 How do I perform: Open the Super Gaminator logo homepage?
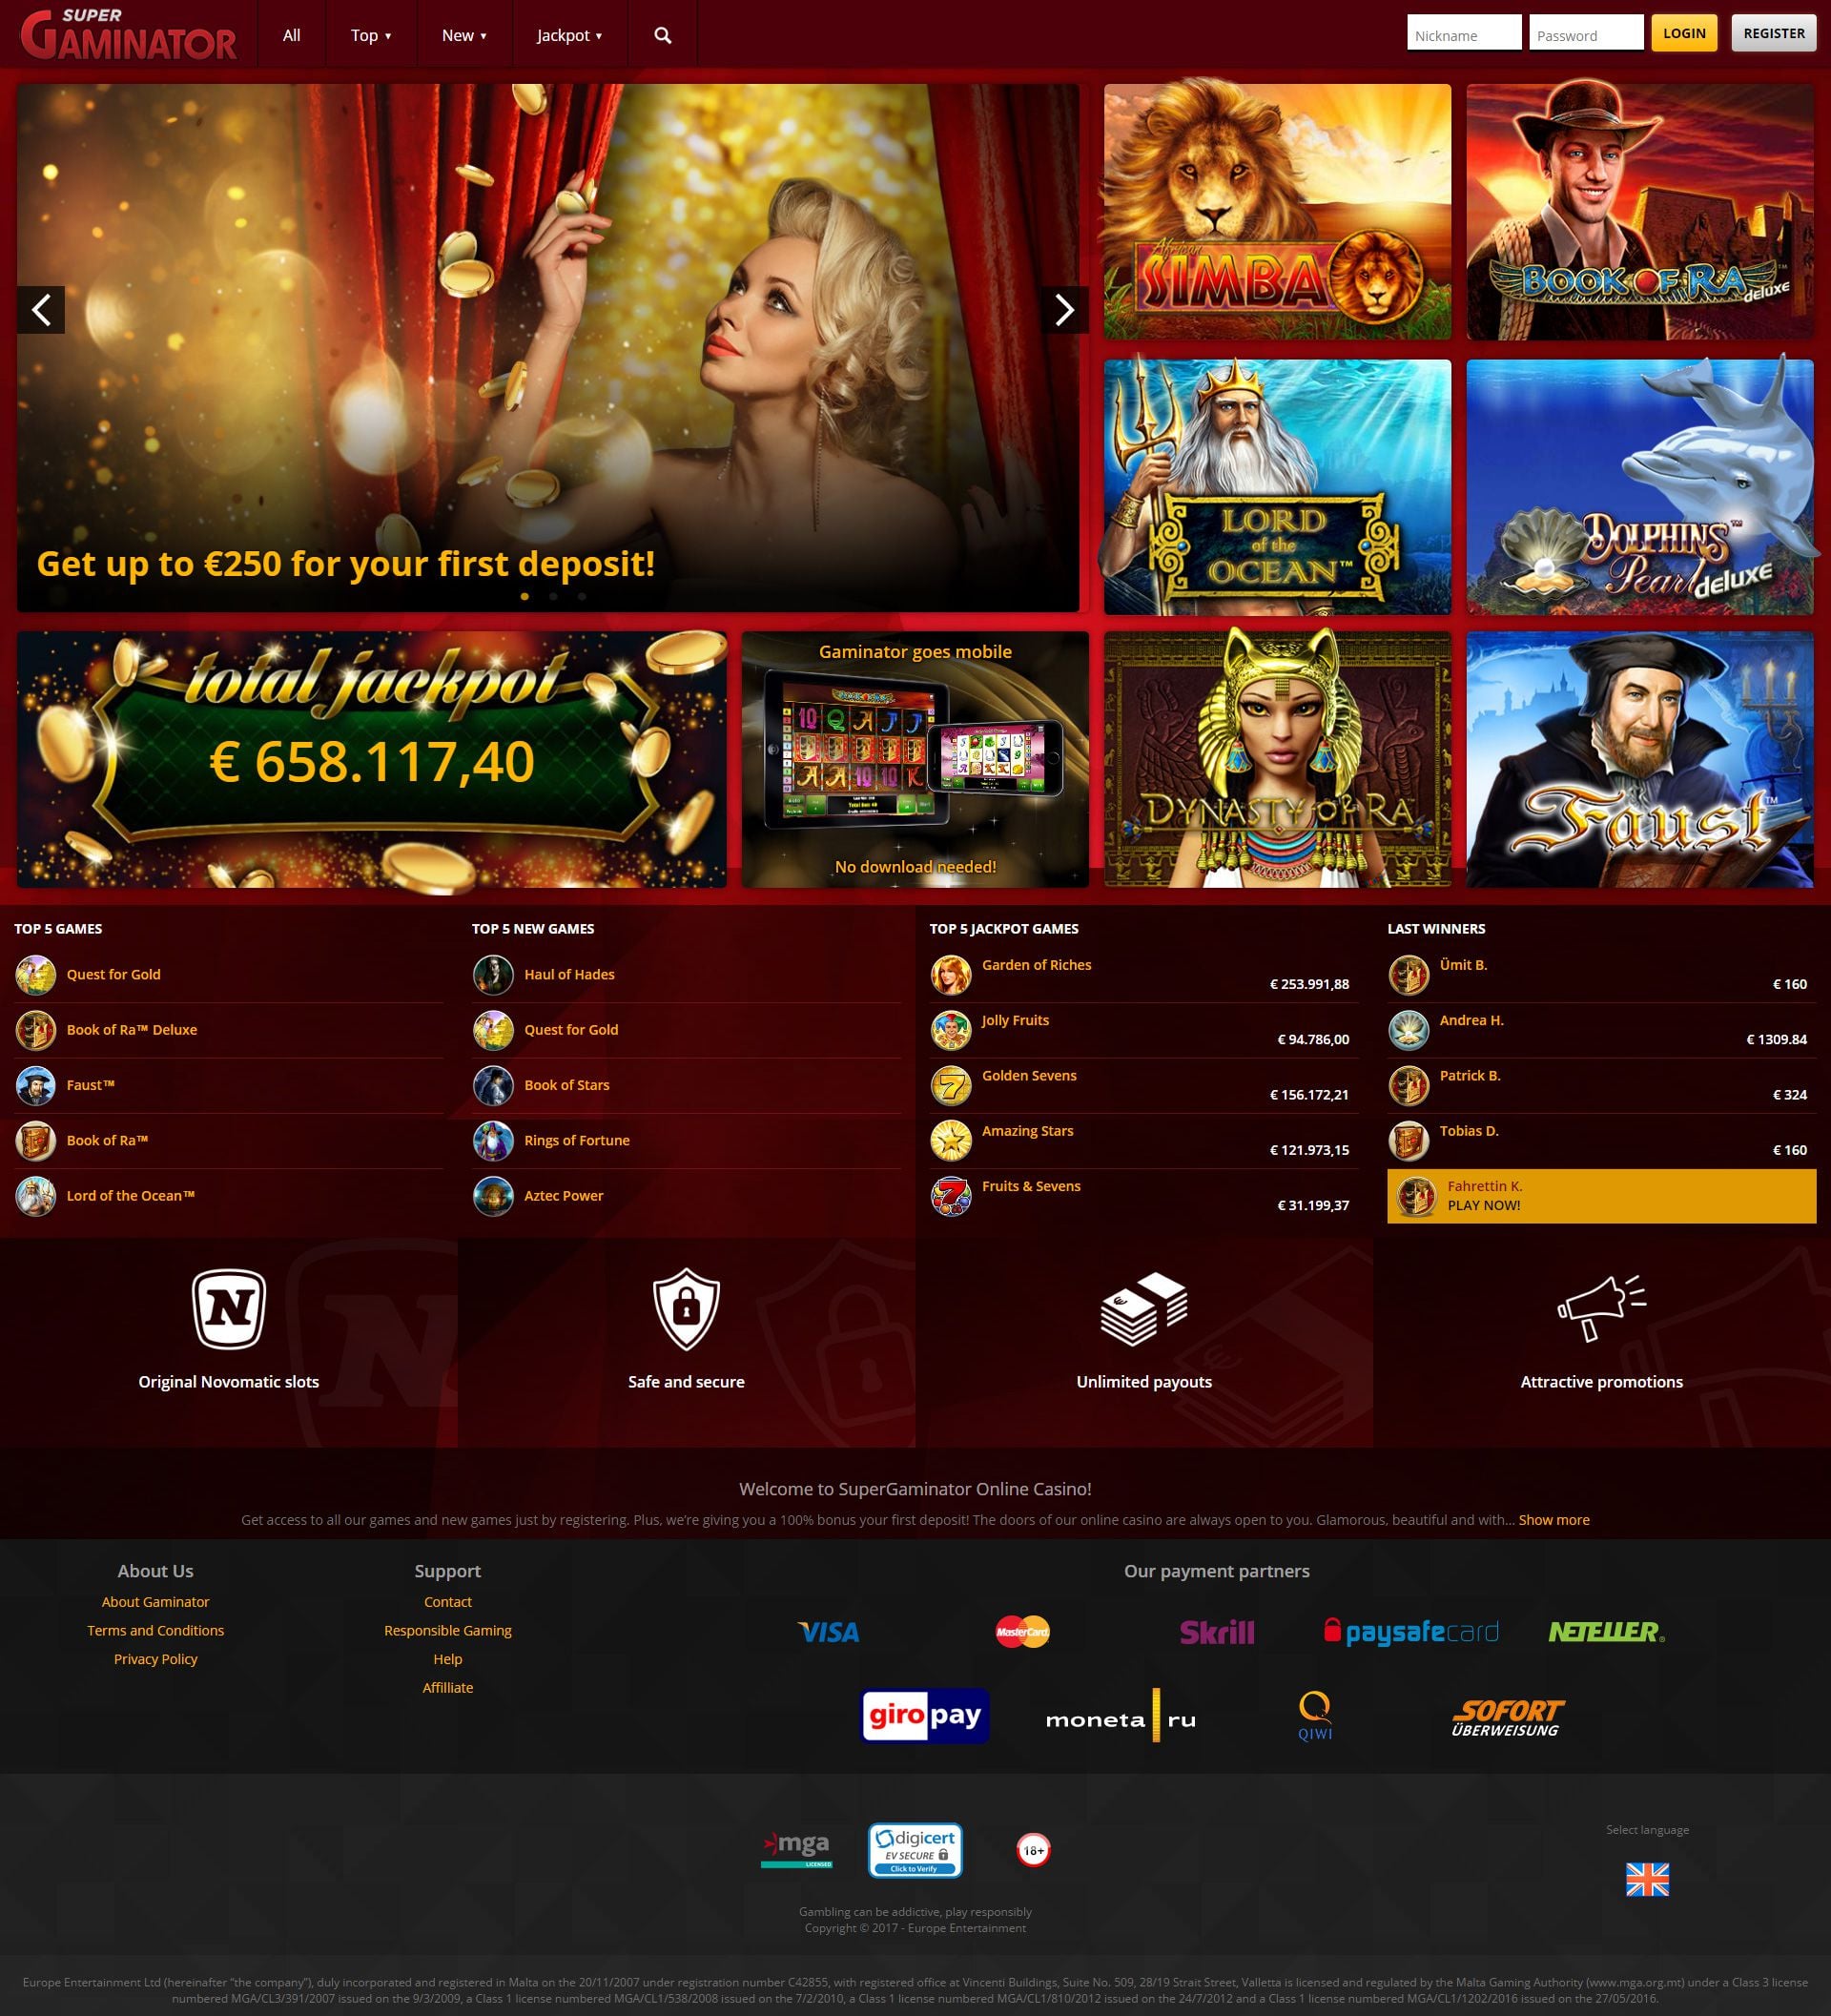pyautogui.click(x=129, y=34)
